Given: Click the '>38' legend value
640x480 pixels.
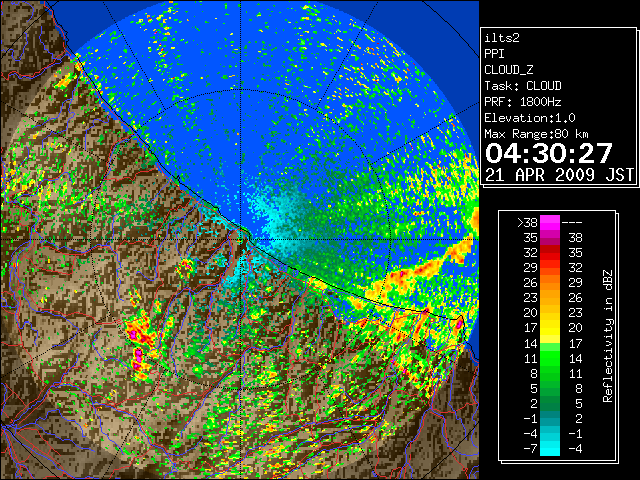Looking at the screenshot, I should (x=527, y=223).
